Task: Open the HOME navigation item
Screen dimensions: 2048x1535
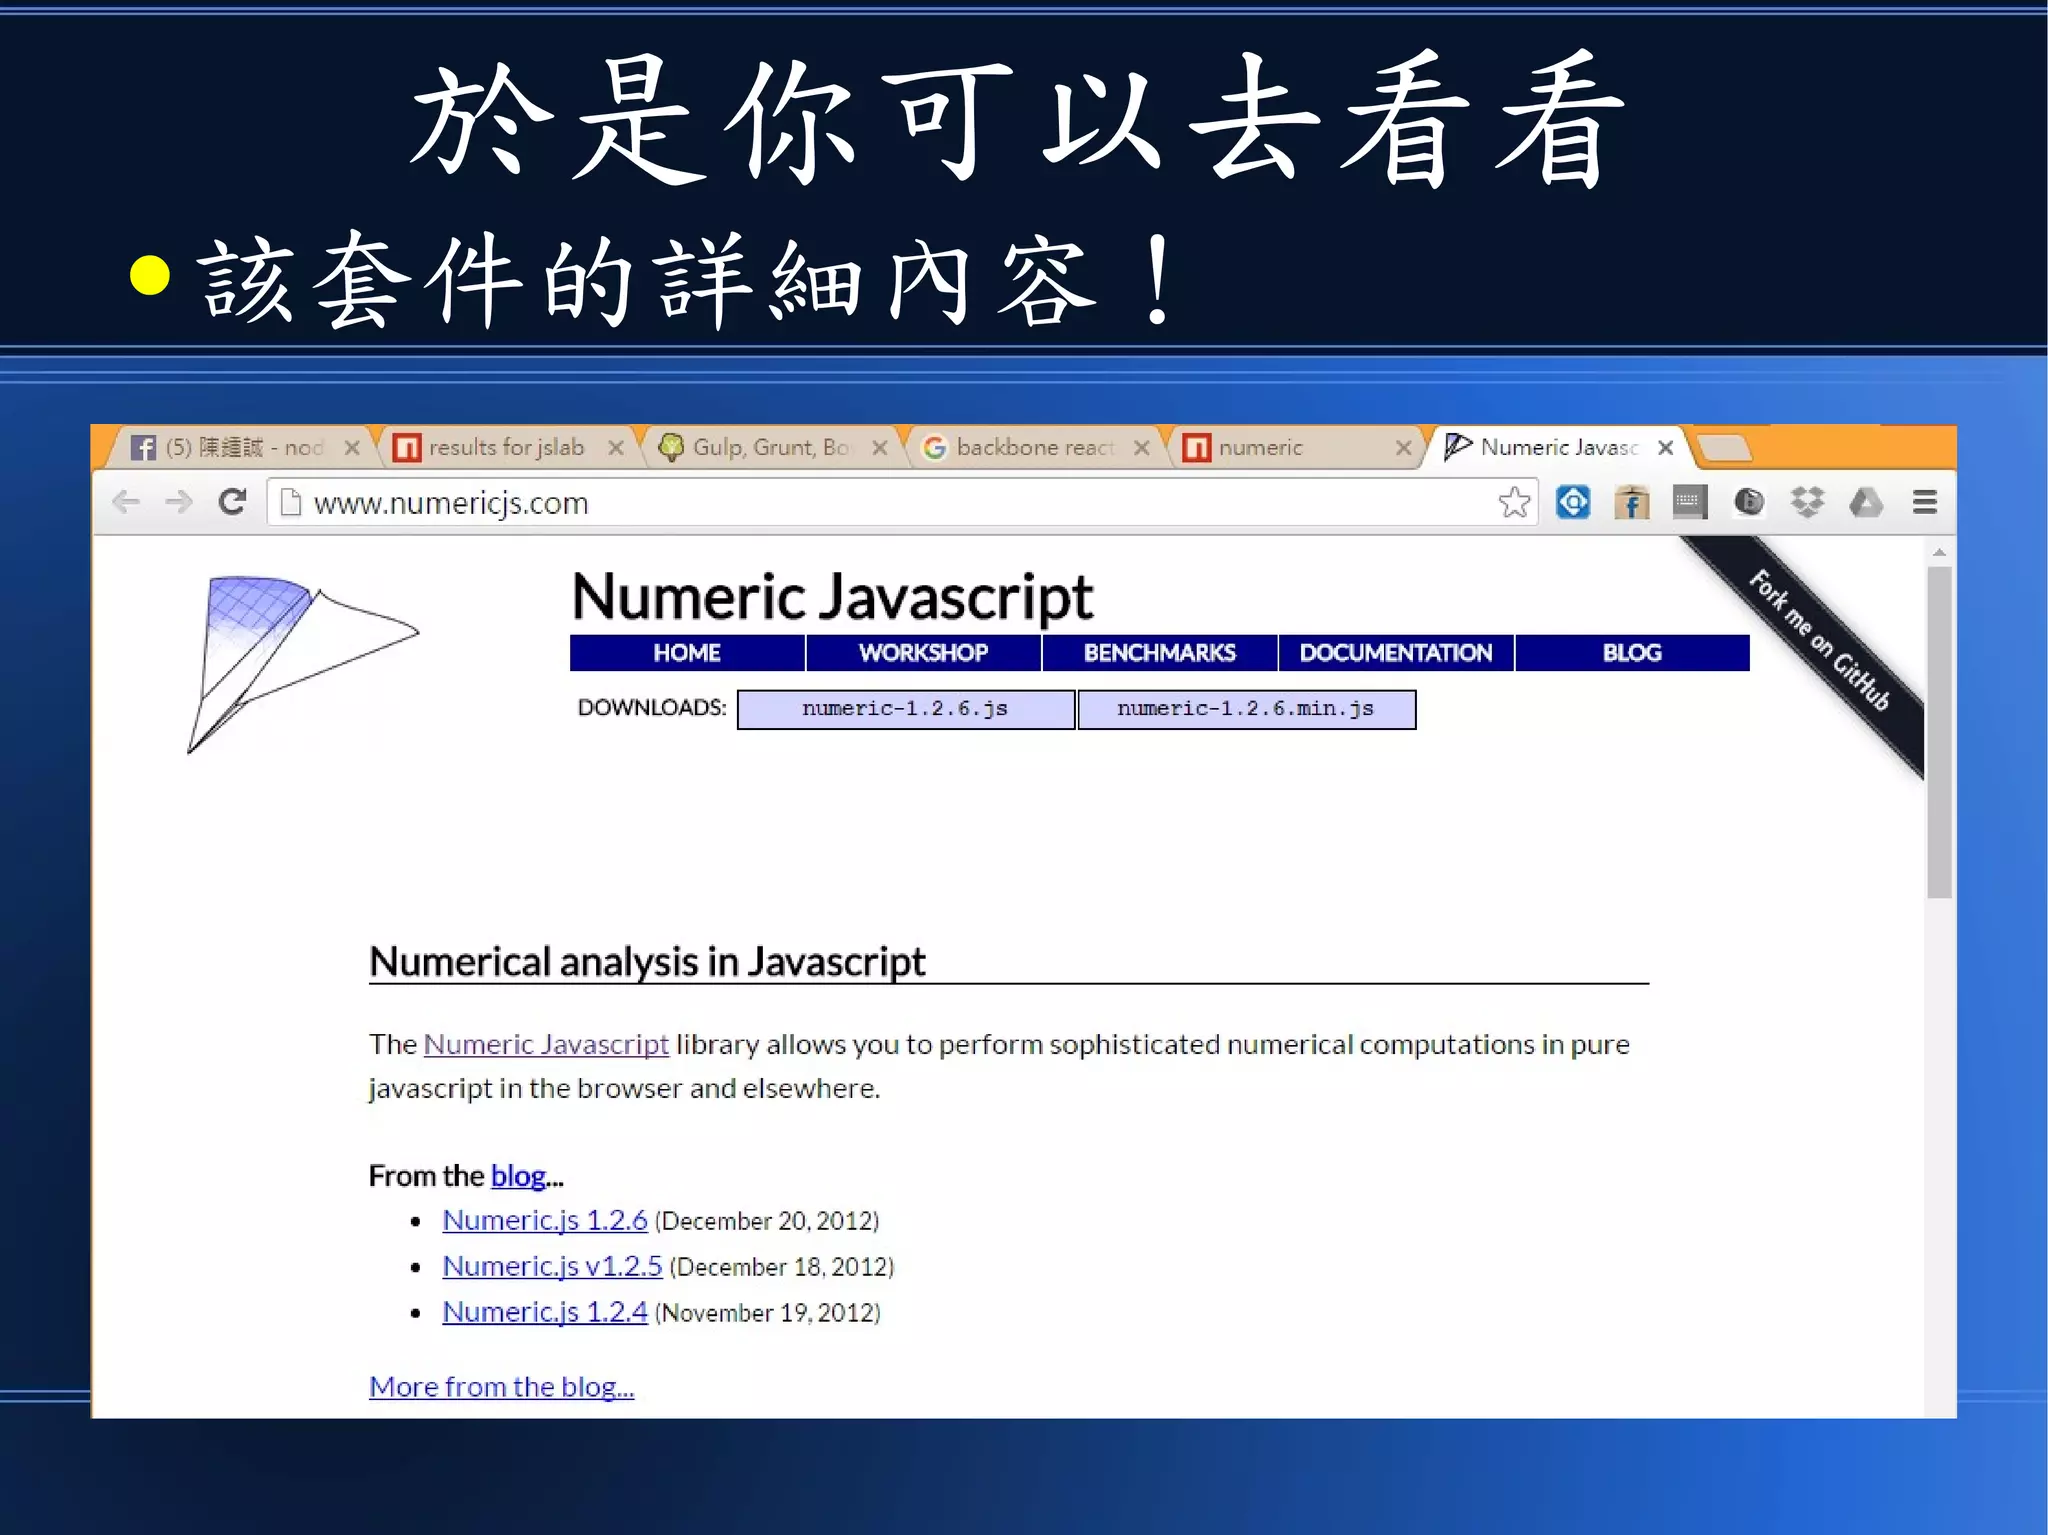Action: (687, 653)
